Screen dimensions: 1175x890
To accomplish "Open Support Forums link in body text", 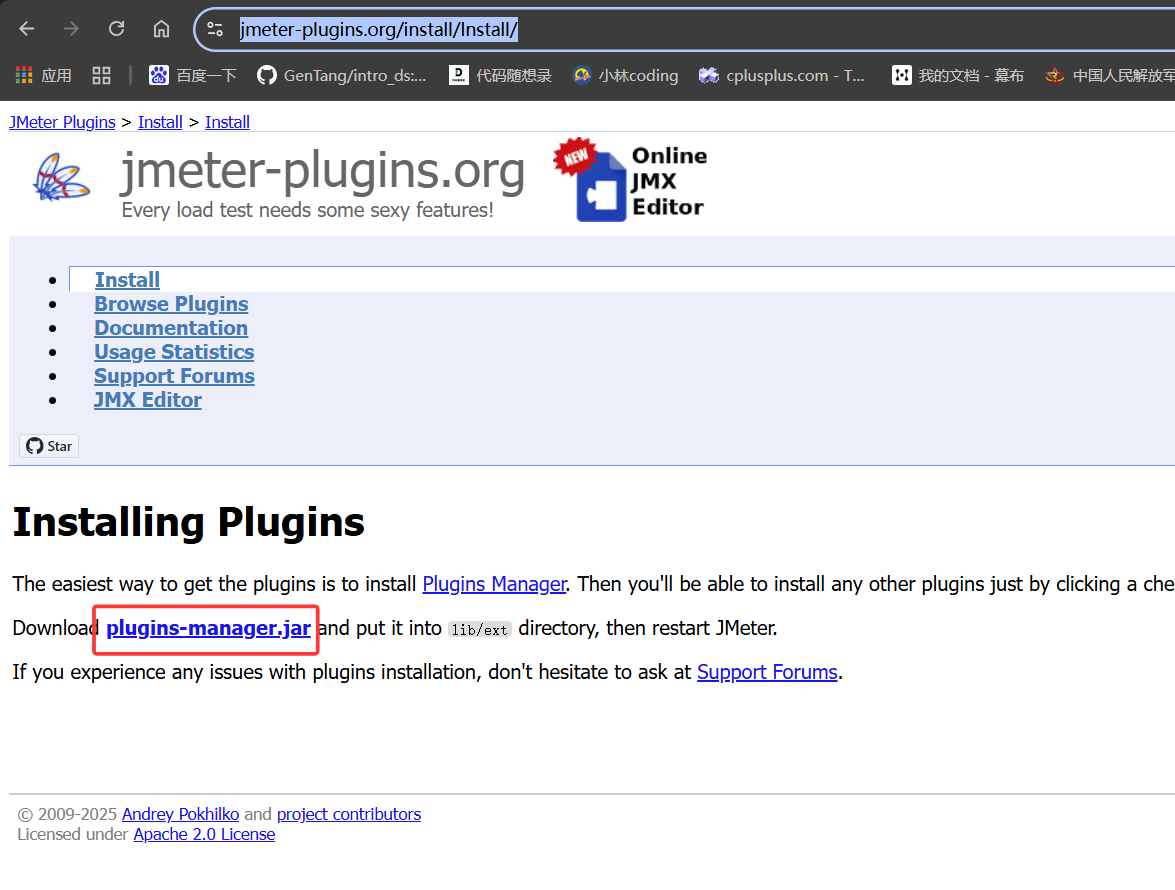I will click(x=767, y=672).
